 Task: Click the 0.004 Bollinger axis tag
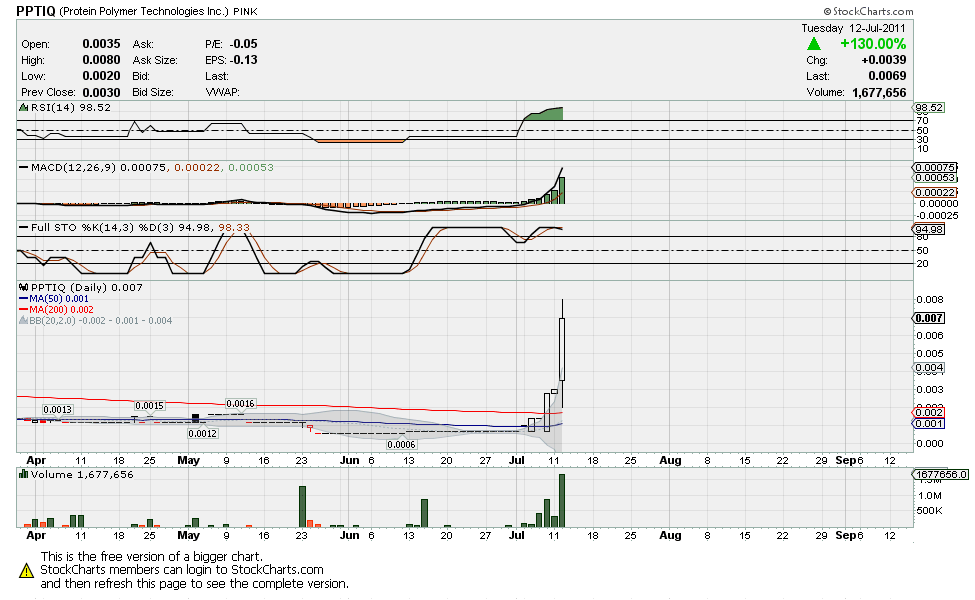(928, 368)
